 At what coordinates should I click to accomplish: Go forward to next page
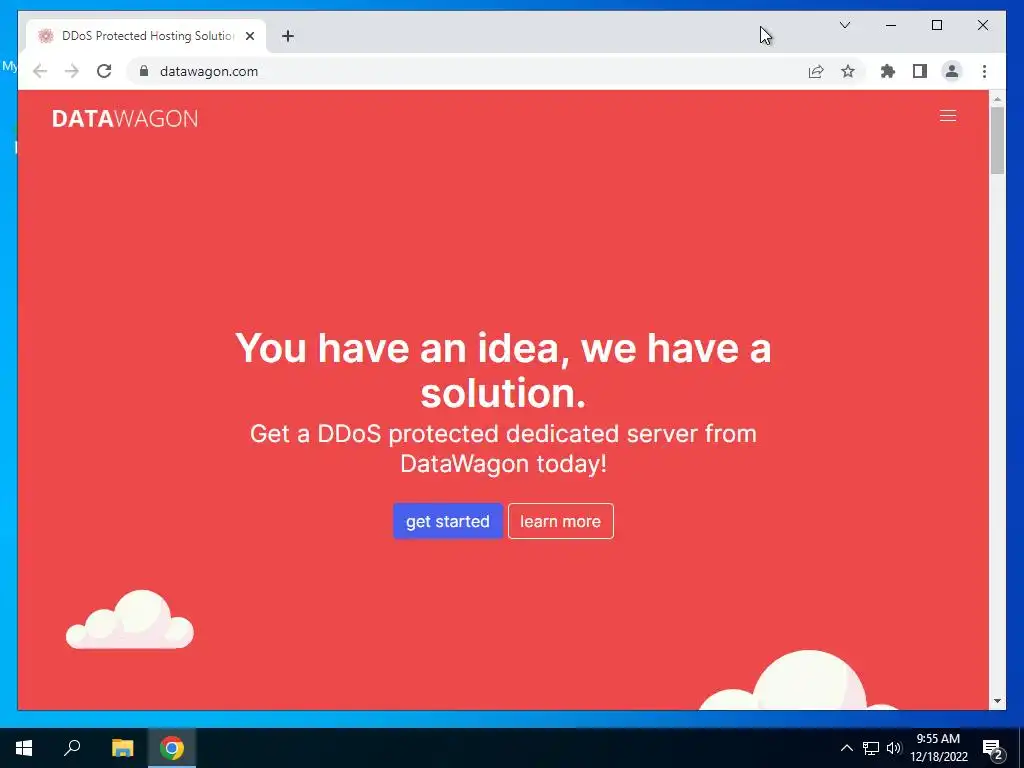72,71
